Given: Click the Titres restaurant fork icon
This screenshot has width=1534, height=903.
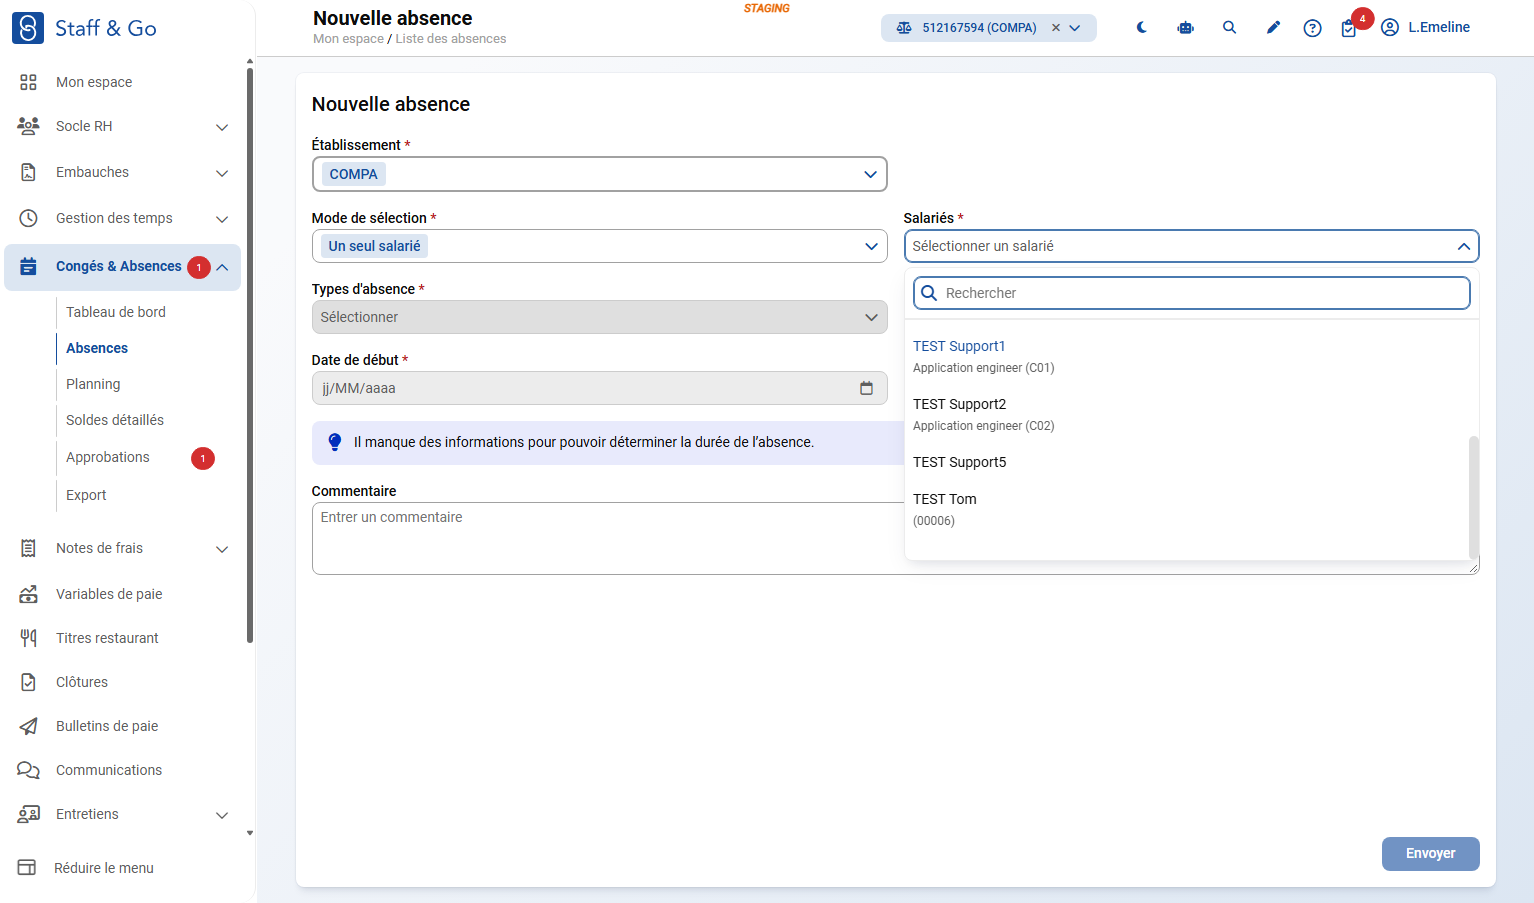Looking at the screenshot, I should (x=28, y=638).
